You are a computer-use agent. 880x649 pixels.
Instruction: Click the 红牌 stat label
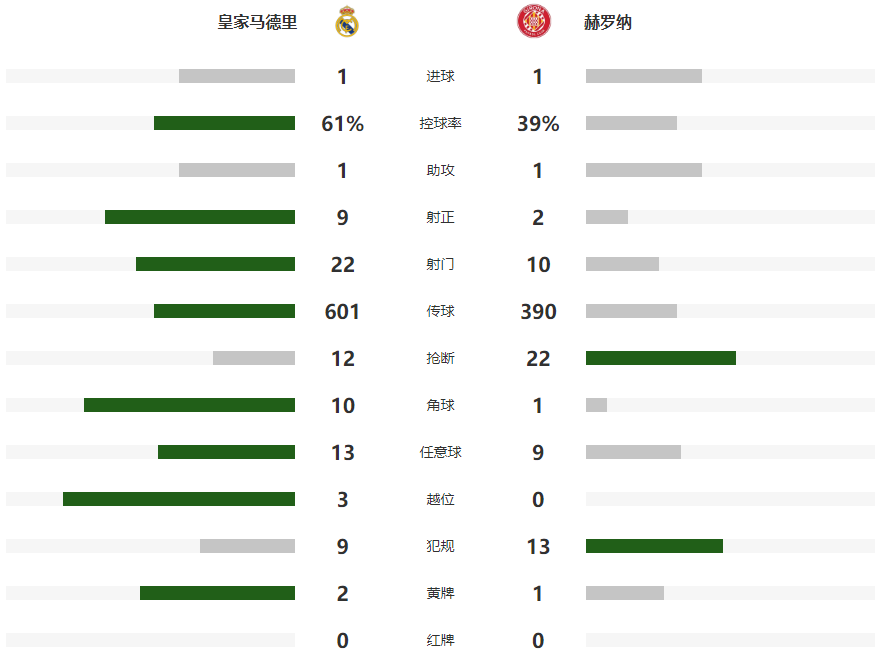pos(440,640)
